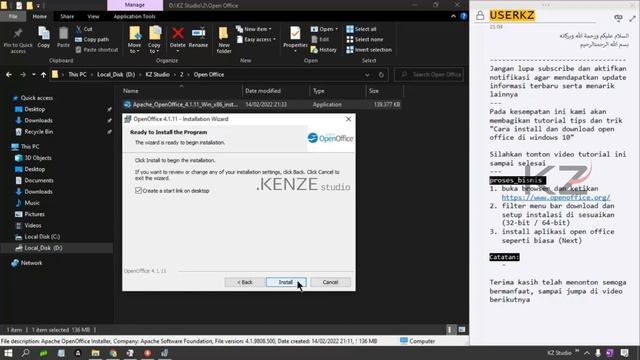
Task: Click the Cut scissors icon
Action: [79, 29]
